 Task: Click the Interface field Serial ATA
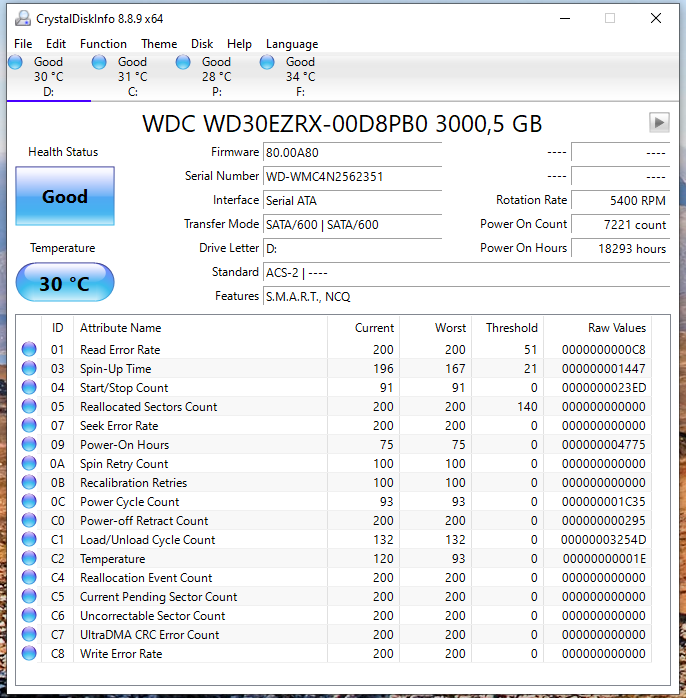[352, 200]
